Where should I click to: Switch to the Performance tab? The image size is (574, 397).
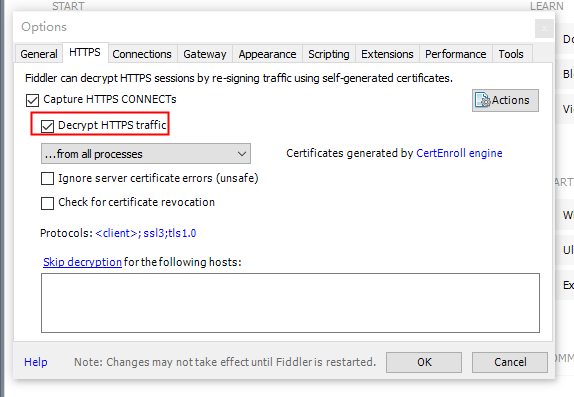click(x=456, y=54)
